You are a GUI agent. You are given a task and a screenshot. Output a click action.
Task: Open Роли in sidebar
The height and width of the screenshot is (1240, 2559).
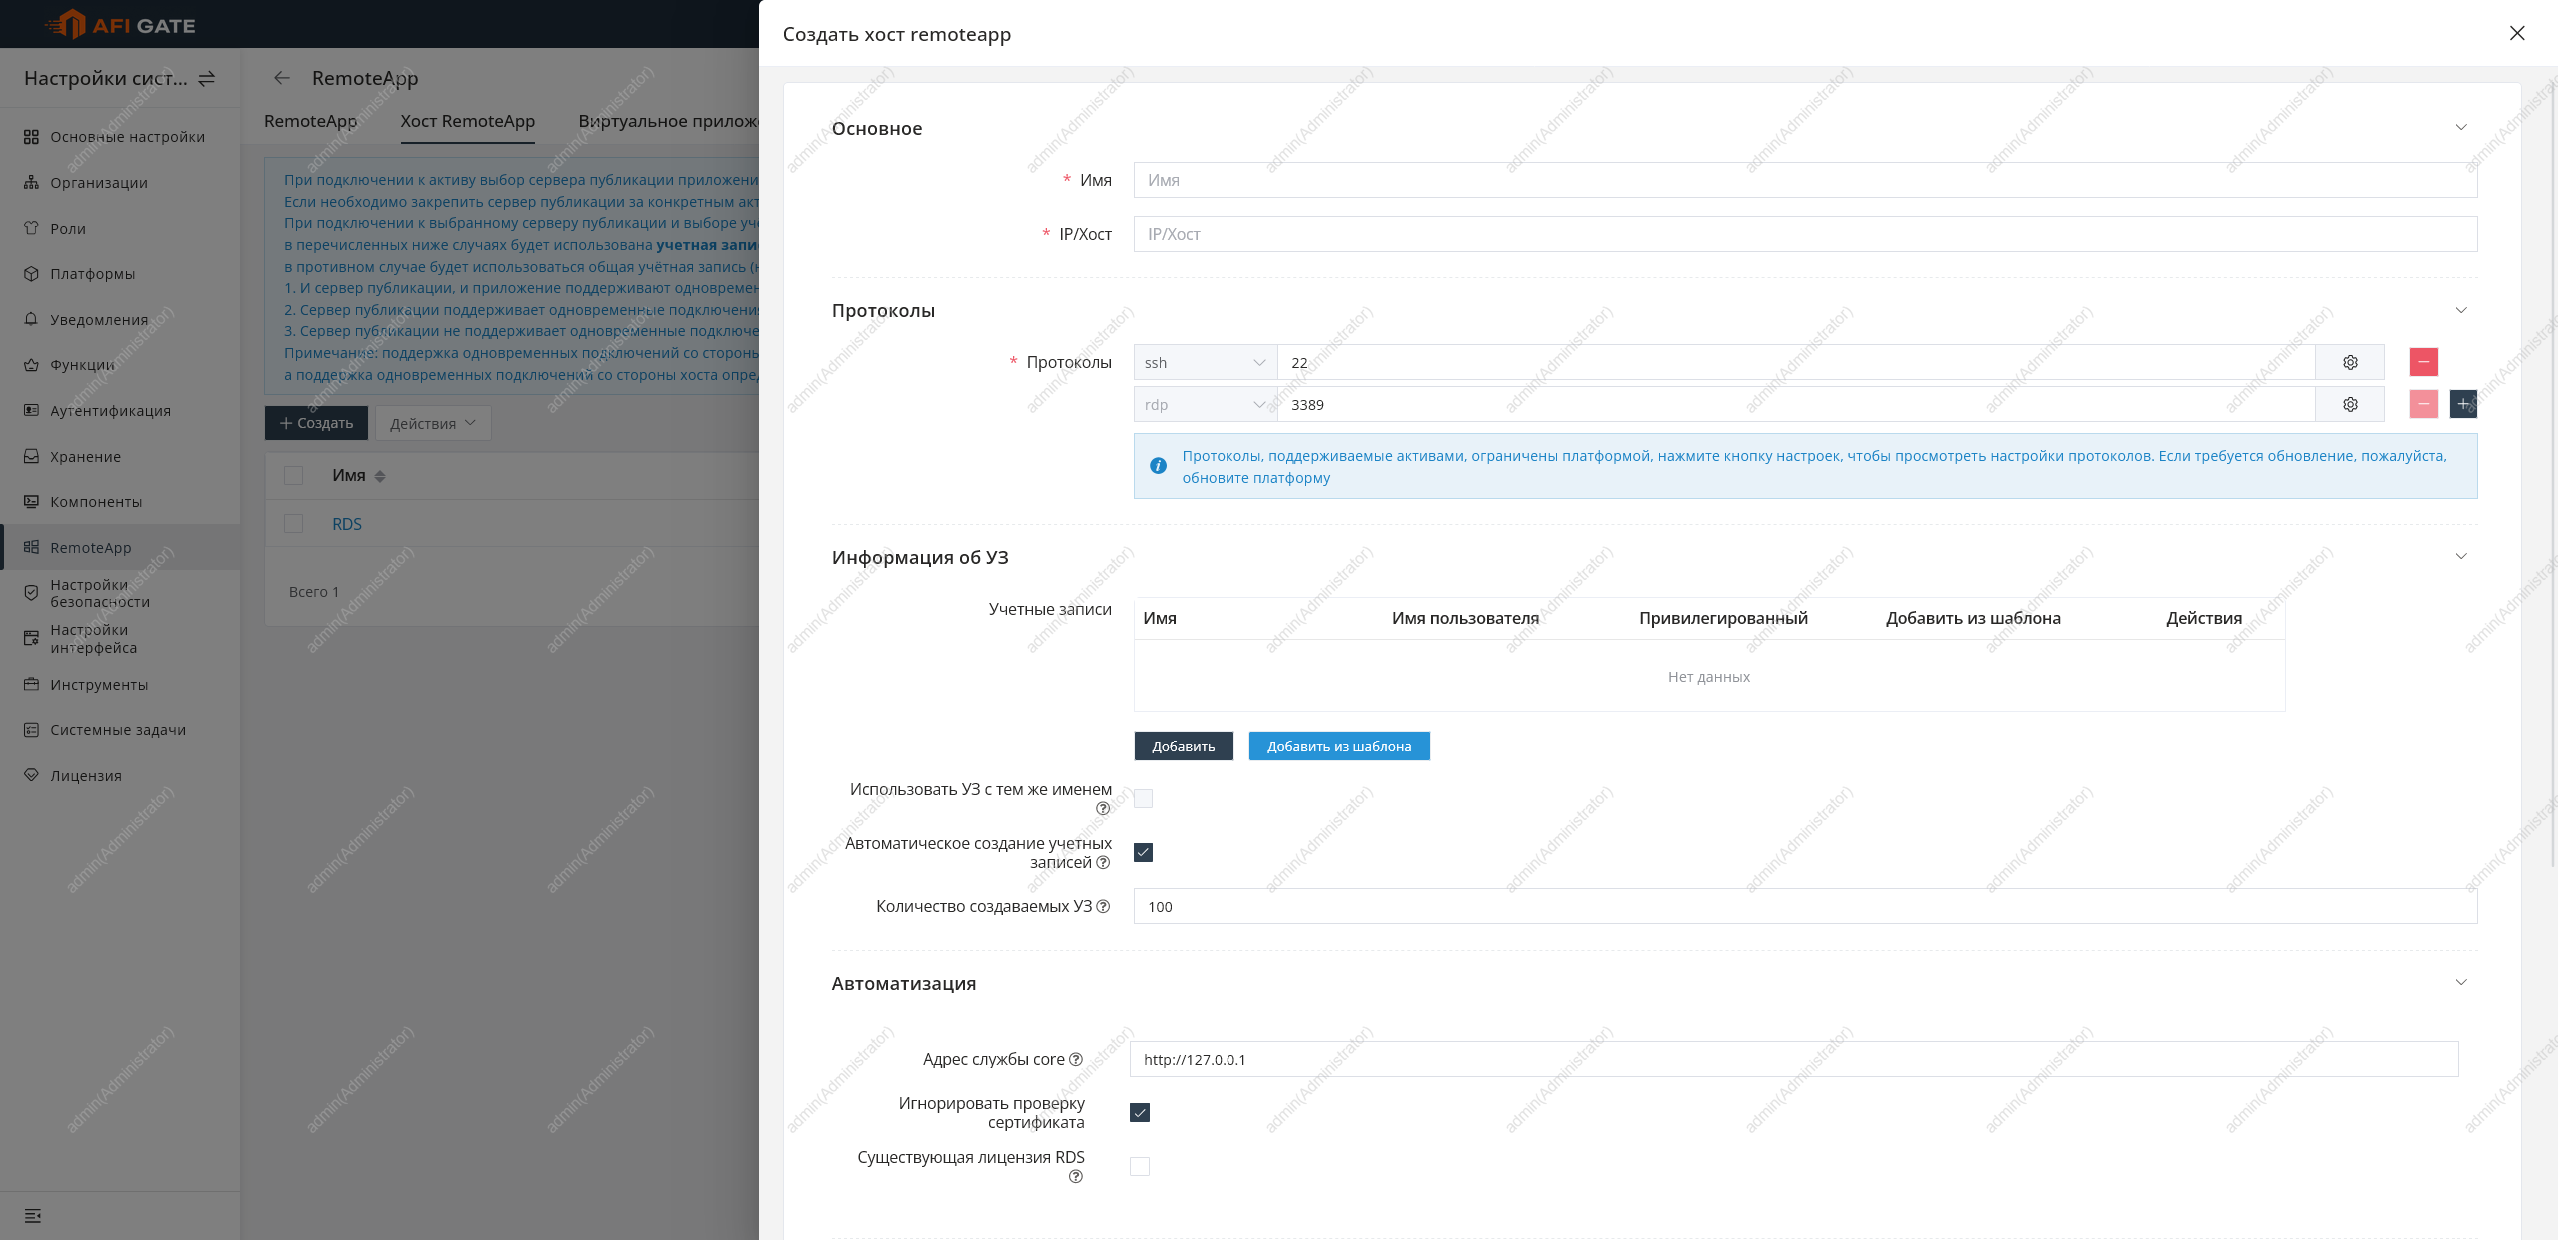click(120, 229)
